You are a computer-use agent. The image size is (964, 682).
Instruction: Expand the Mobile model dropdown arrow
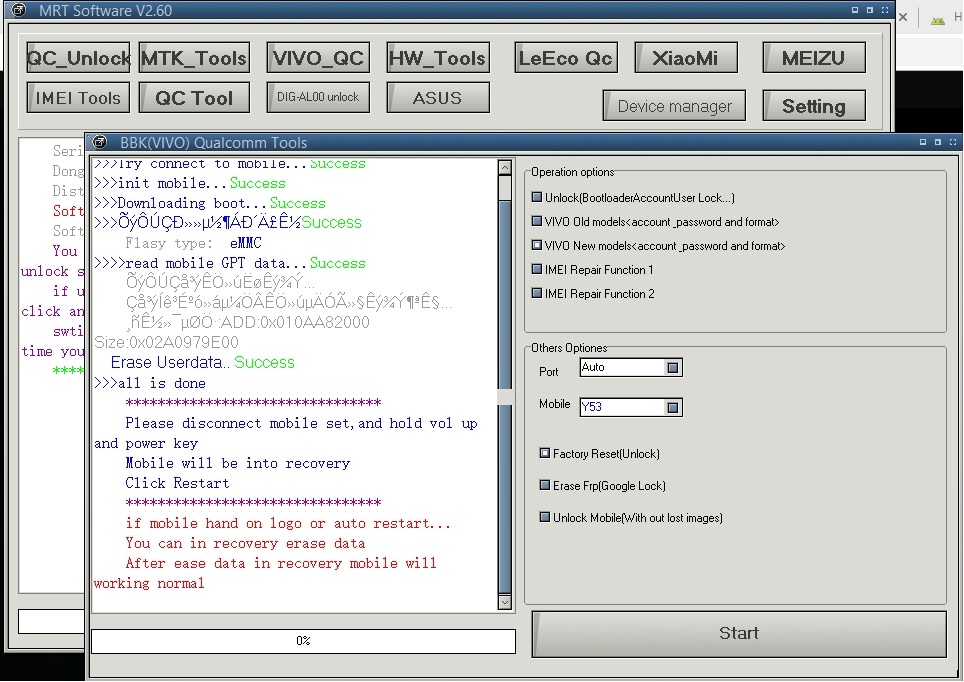pyautogui.click(x=673, y=407)
